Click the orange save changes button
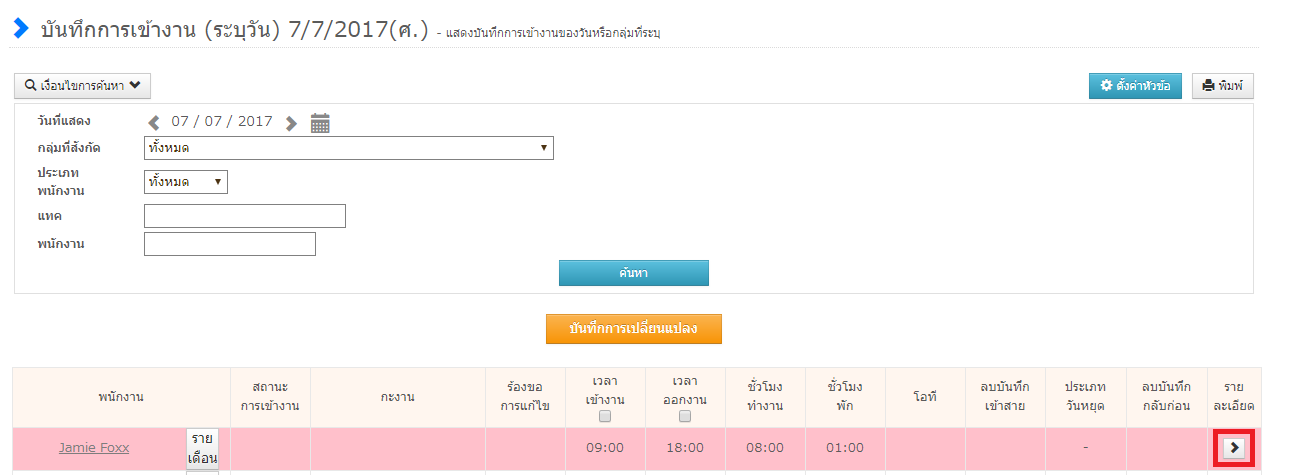Image resolution: width=1295 pixels, height=475 pixels. coord(633,329)
